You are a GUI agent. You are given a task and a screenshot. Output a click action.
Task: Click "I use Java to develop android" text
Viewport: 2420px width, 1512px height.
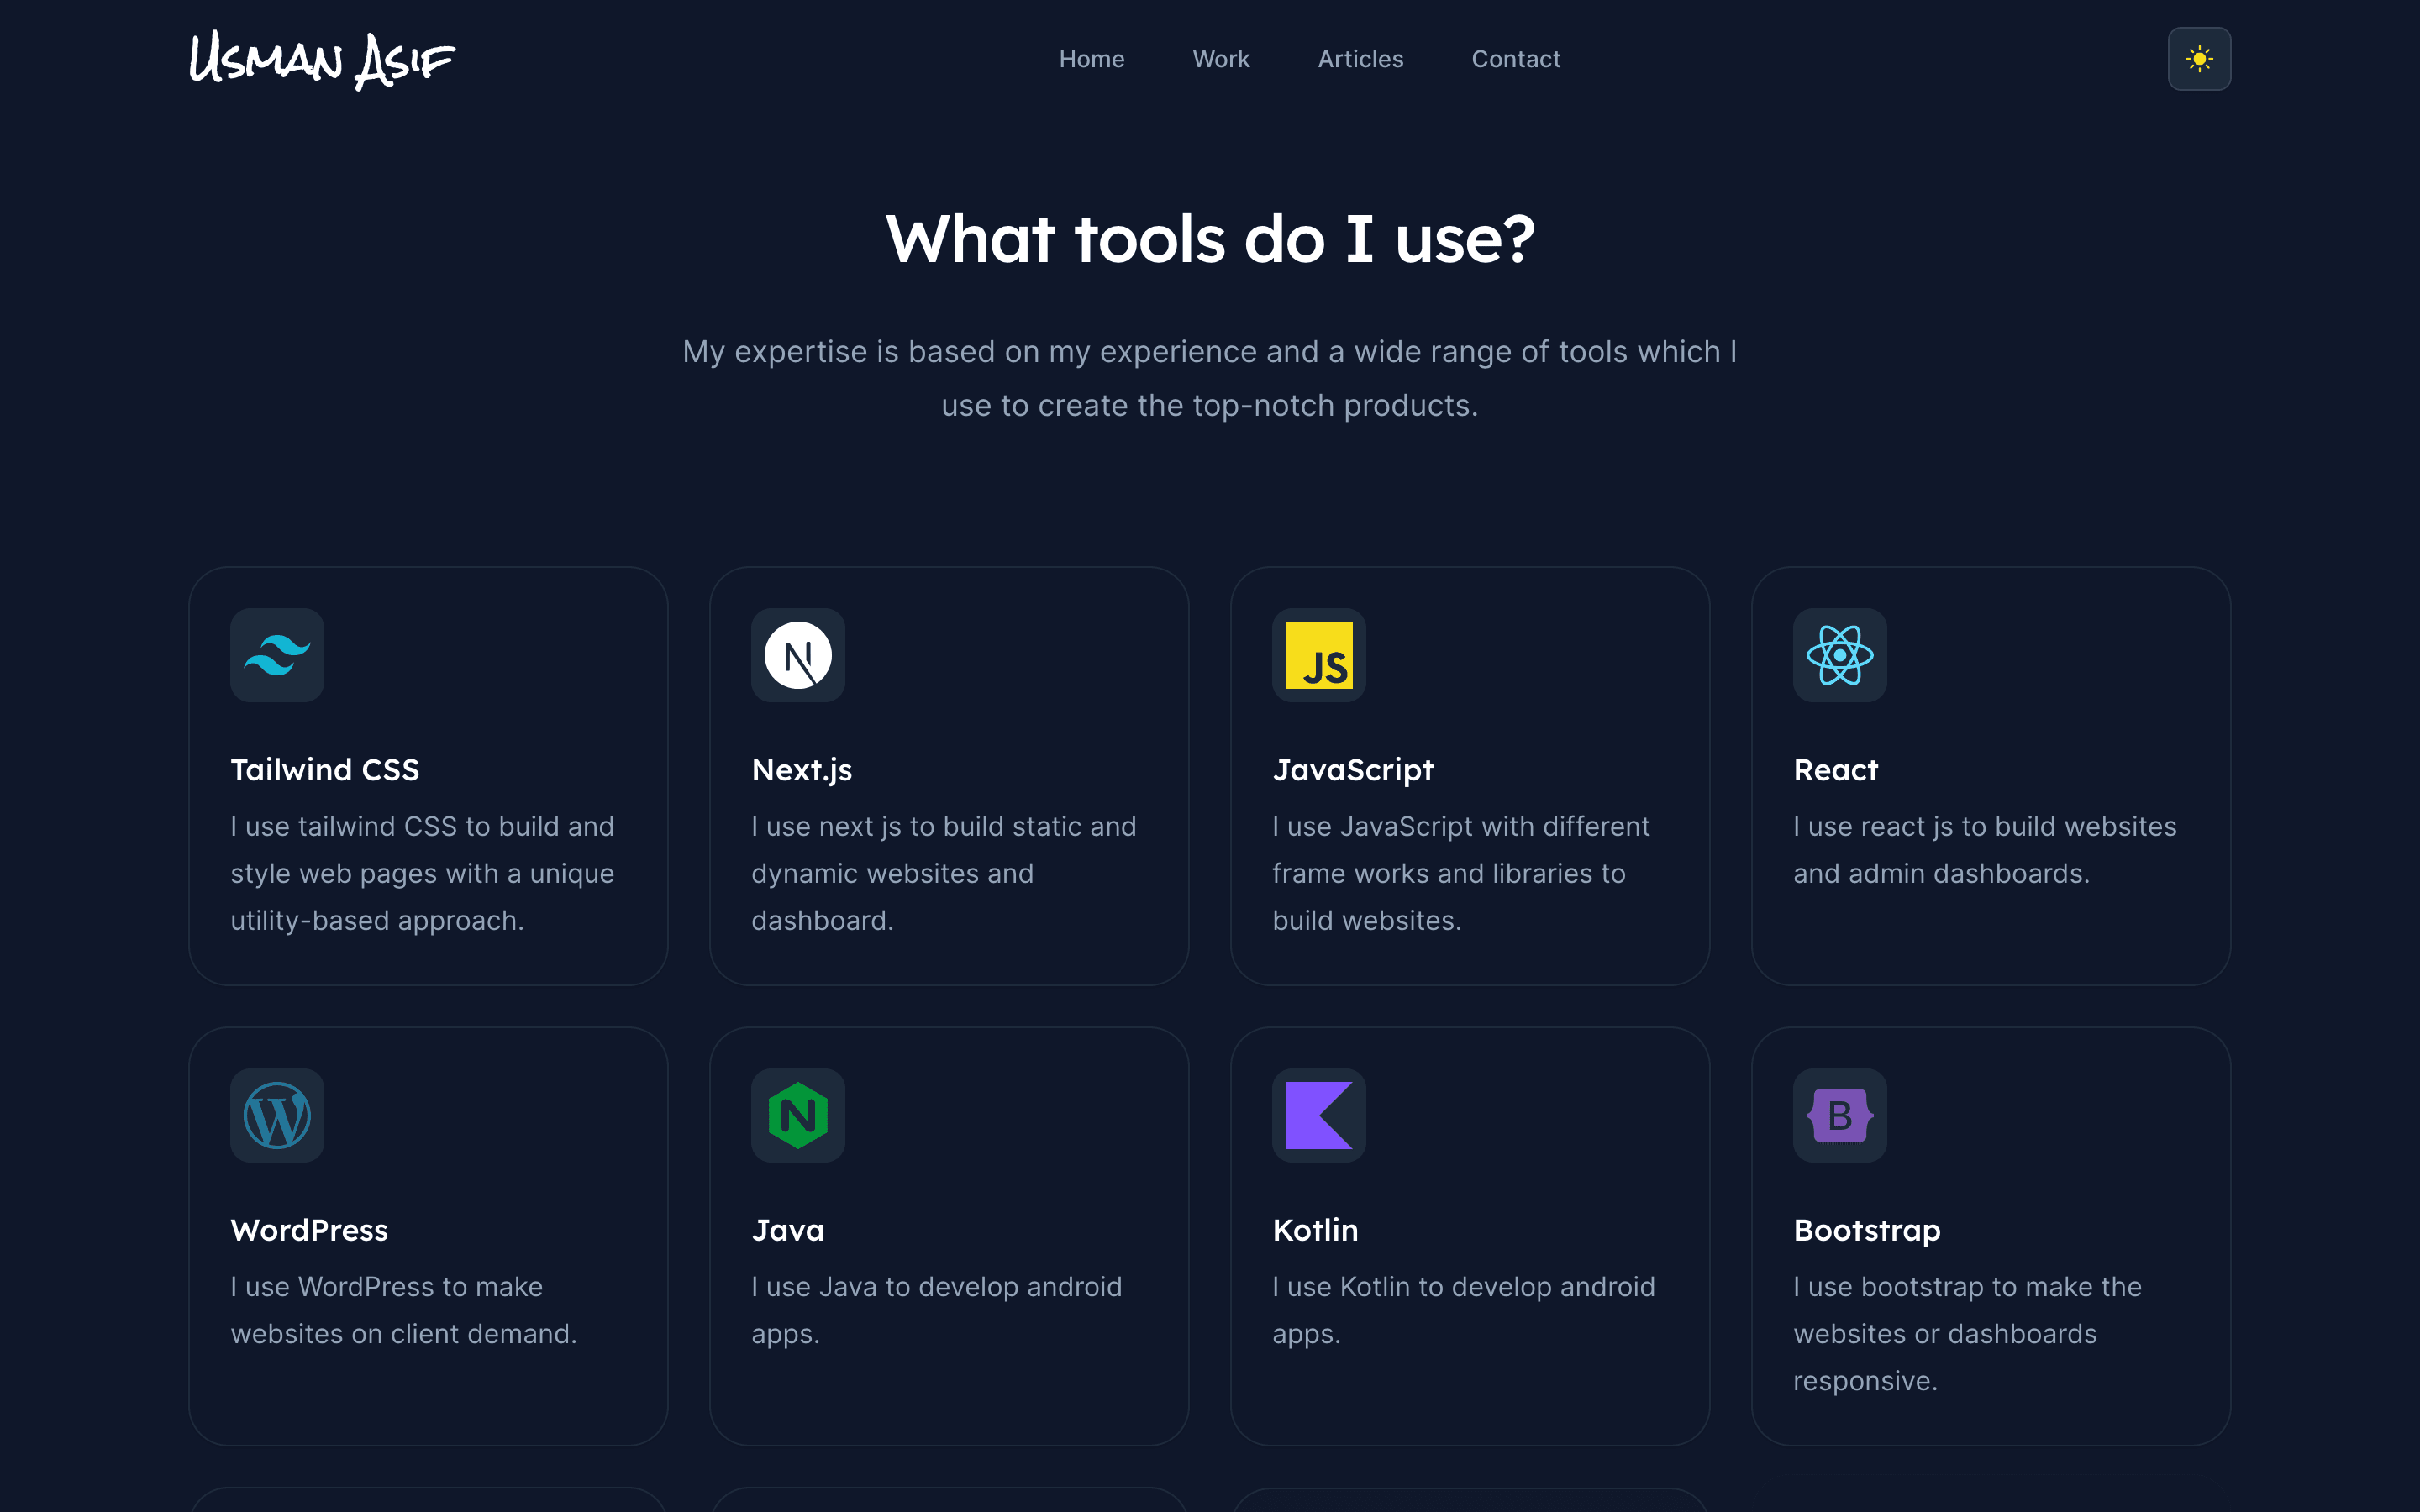coord(937,1310)
